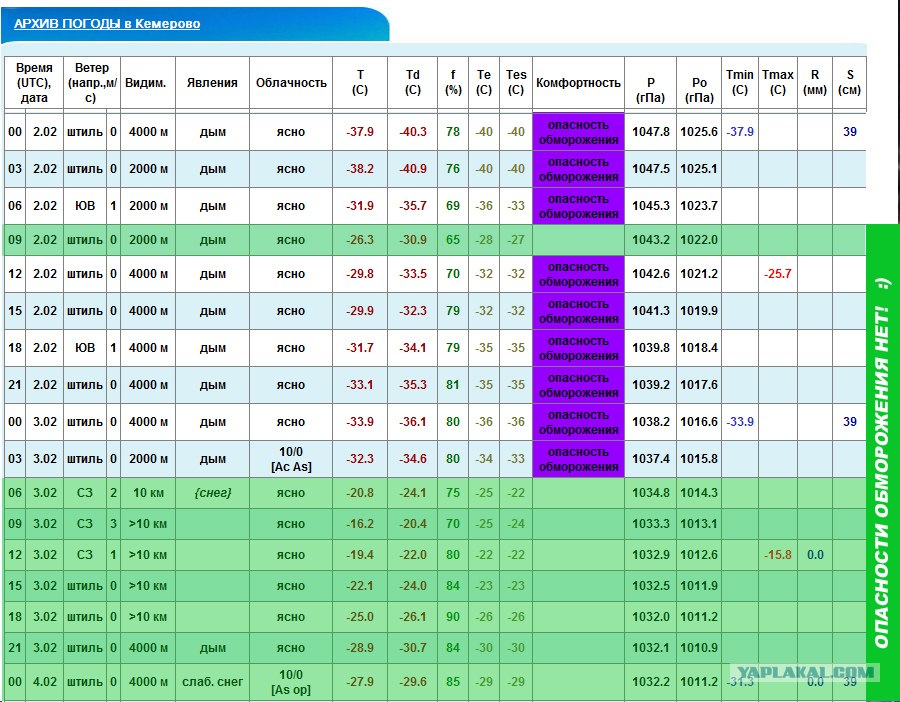Click pressure value 1047.8
900x702 pixels.
(651, 131)
